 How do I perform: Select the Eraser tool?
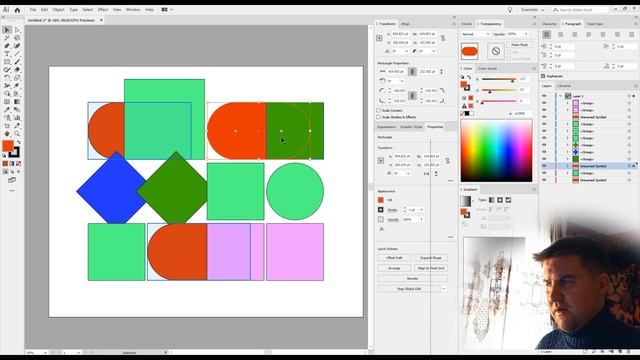(x=17, y=70)
